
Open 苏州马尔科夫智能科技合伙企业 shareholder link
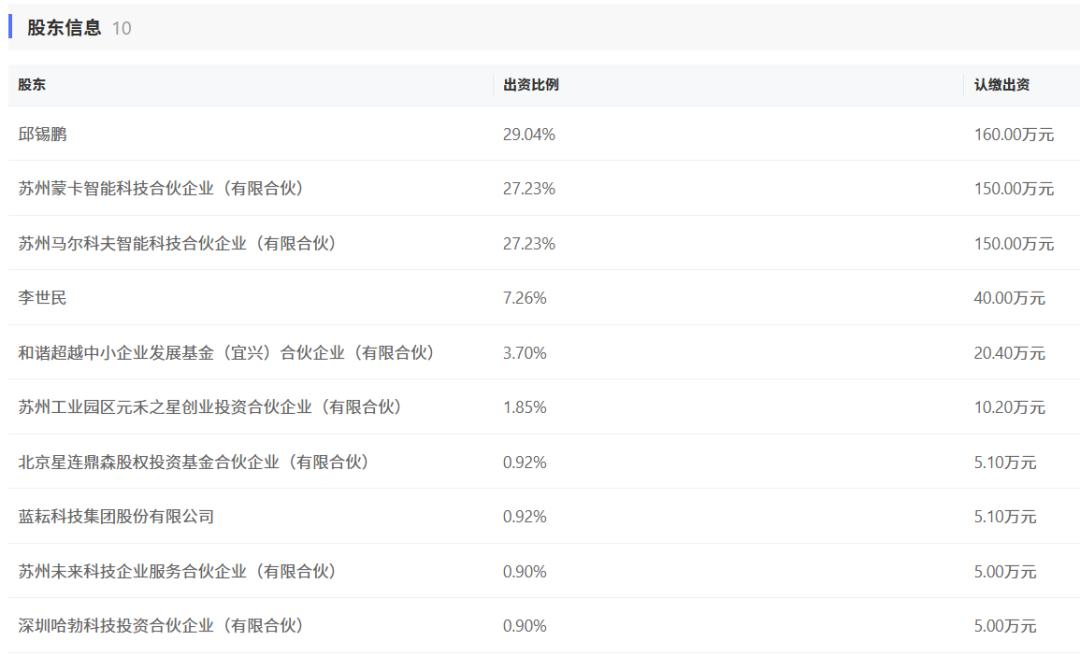pyautogui.click(x=176, y=243)
